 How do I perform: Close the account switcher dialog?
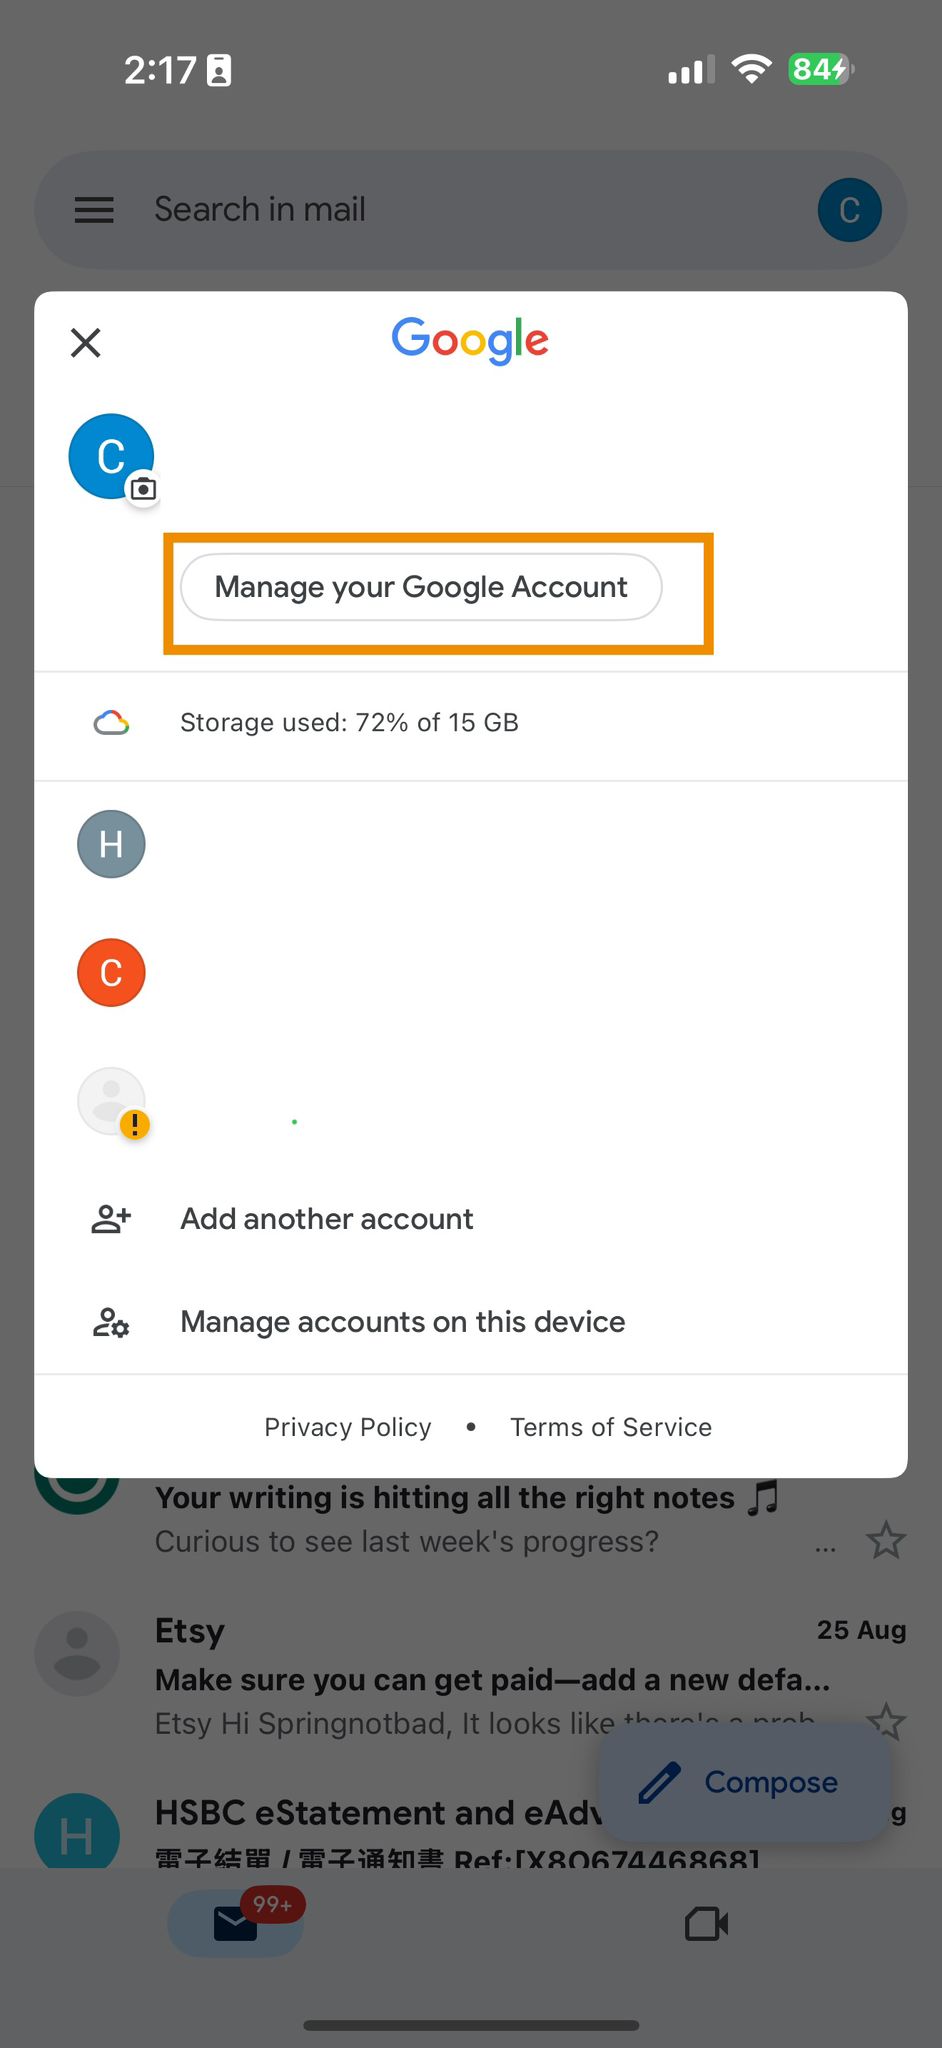coord(85,342)
